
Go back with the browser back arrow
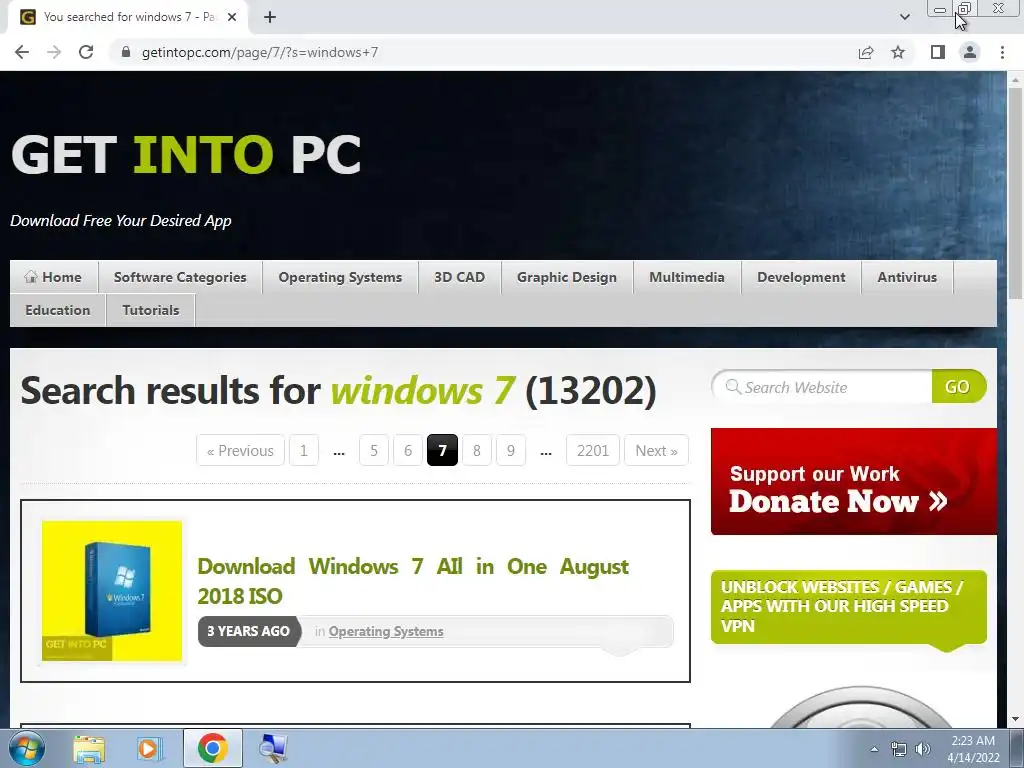click(22, 52)
